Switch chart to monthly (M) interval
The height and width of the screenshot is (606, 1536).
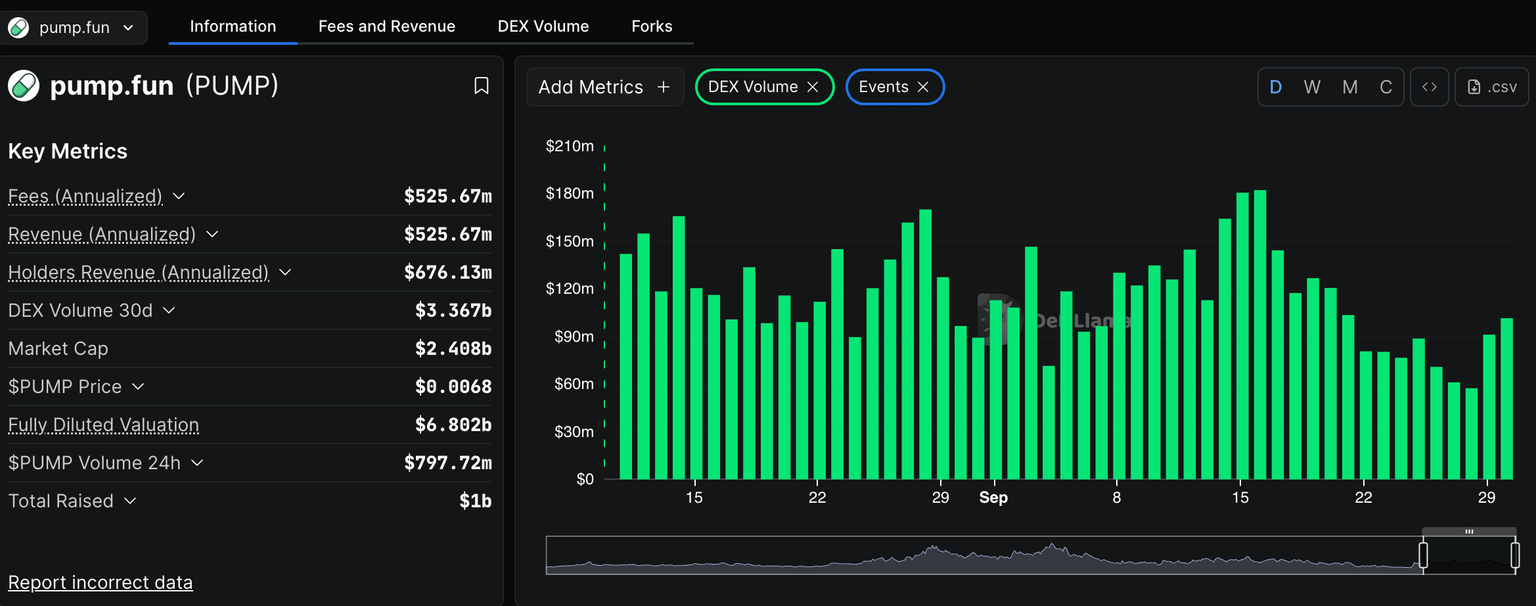pyautogui.click(x=1349, y=87)
